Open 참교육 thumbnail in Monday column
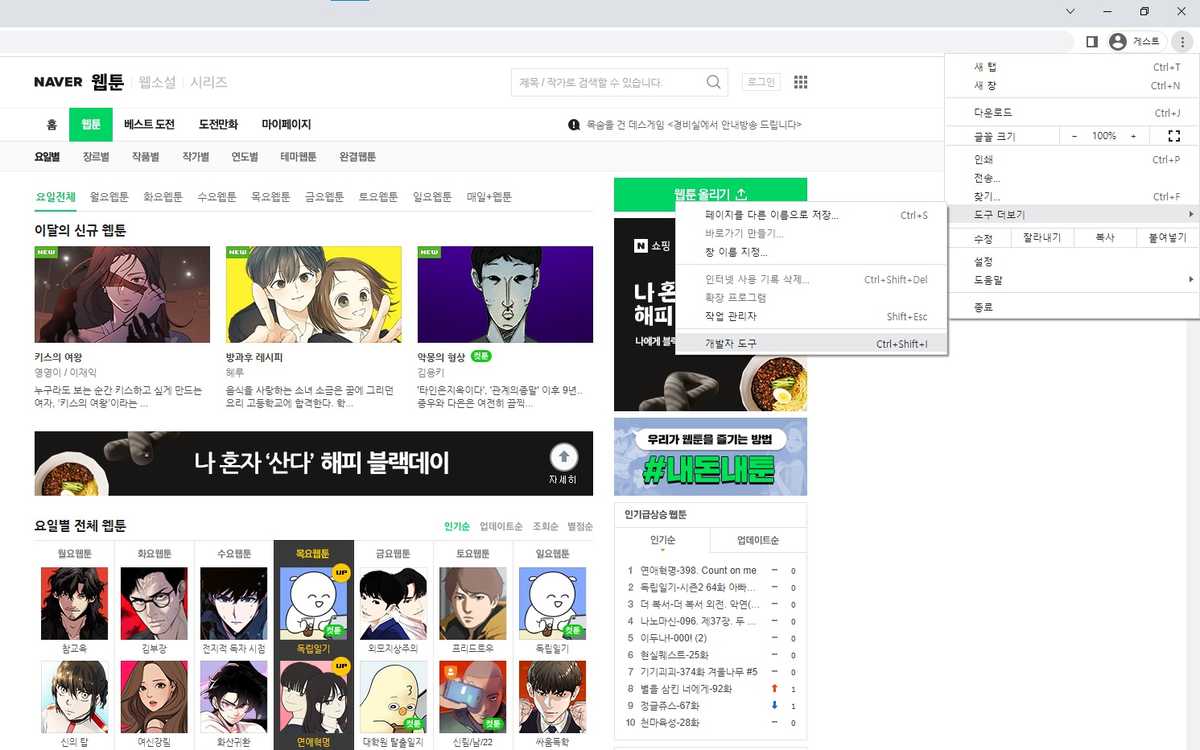Viewport: 1200px width, 750px height. coord(74,604)
